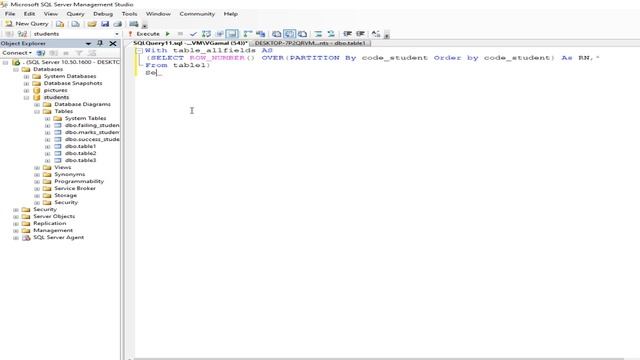Decrease the line indent
Image resolution: width=640 pixels, height=360 pixels.
point(347,34)
